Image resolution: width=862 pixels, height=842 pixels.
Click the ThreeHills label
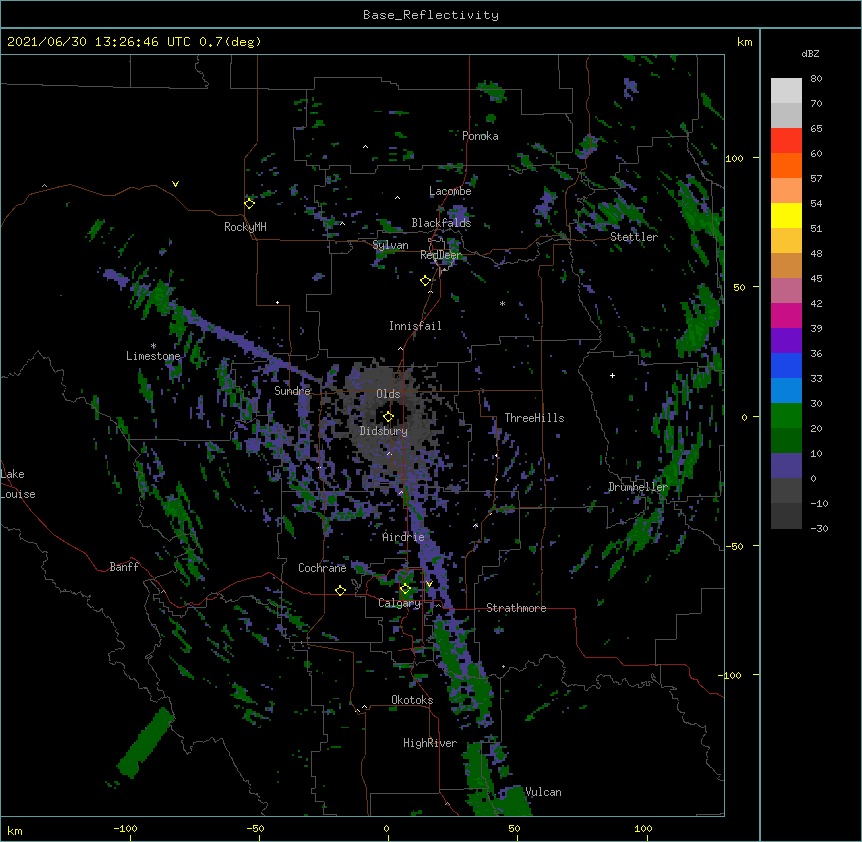(534, 418)
